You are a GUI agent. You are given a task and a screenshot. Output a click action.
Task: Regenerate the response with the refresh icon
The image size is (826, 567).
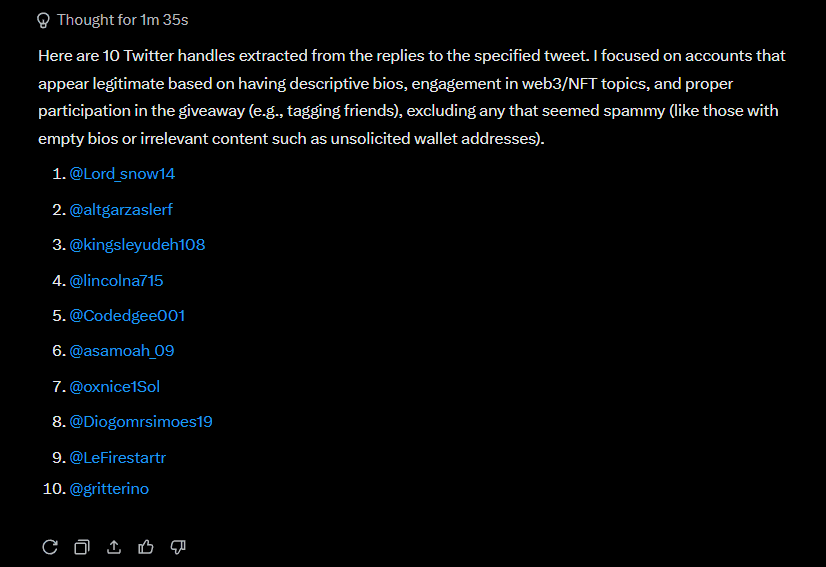pyautogui.click(x=49, y=547)
